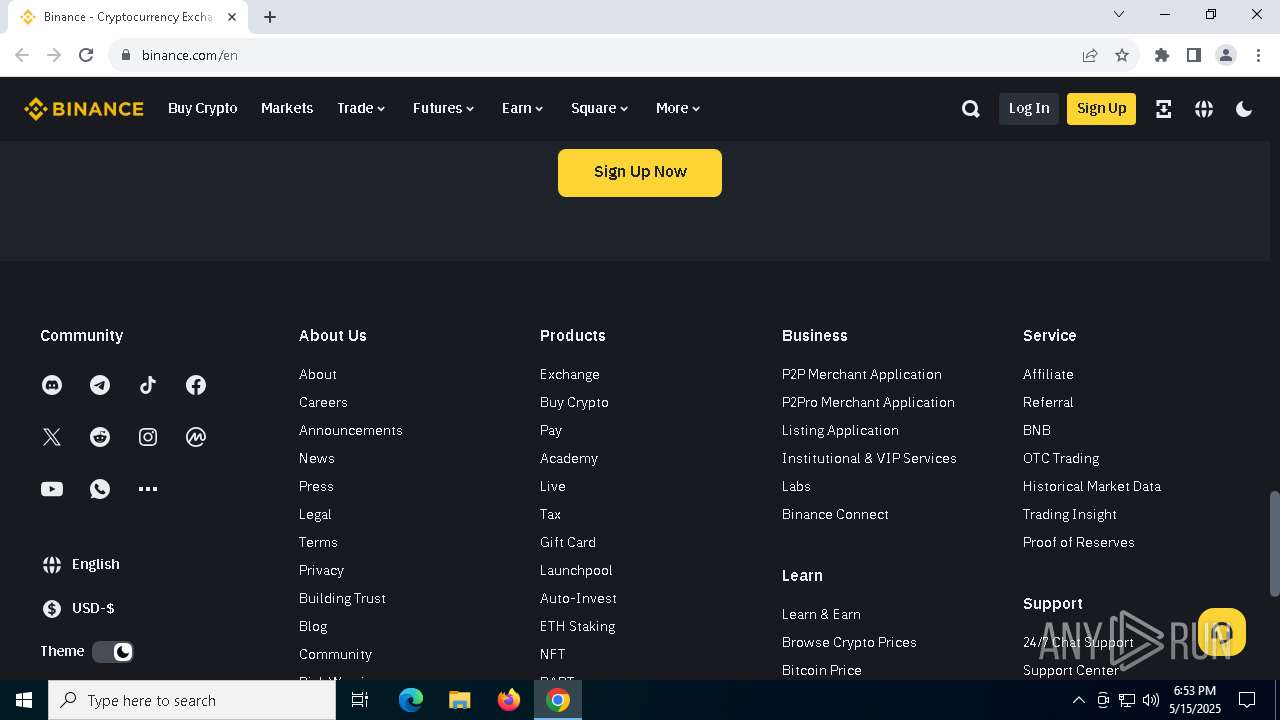
Task: Bookmark this page with star icon
Action: click(1122, 55)
